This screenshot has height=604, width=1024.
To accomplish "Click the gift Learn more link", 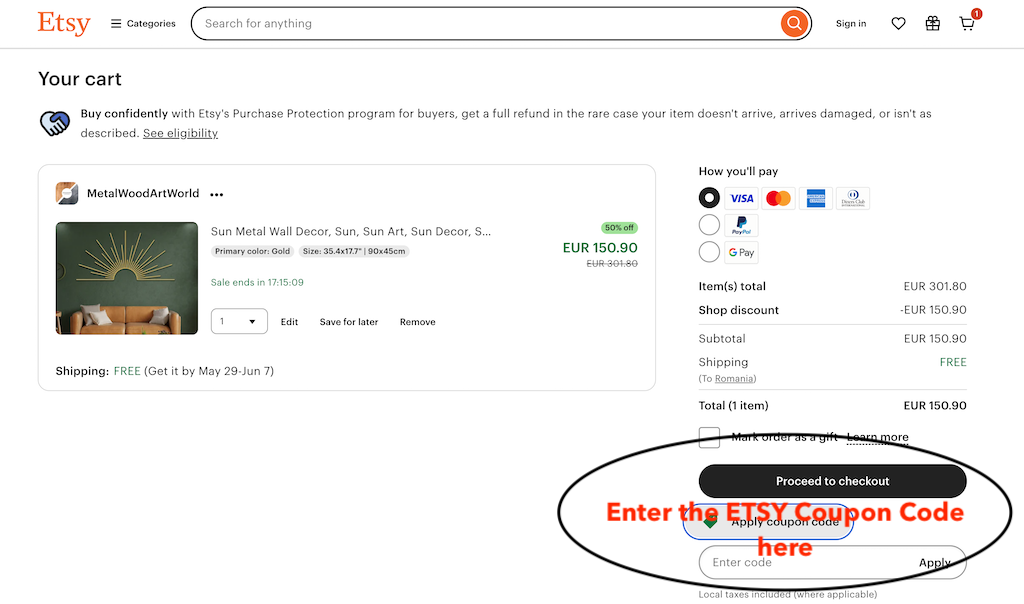I will click(878, 437).
